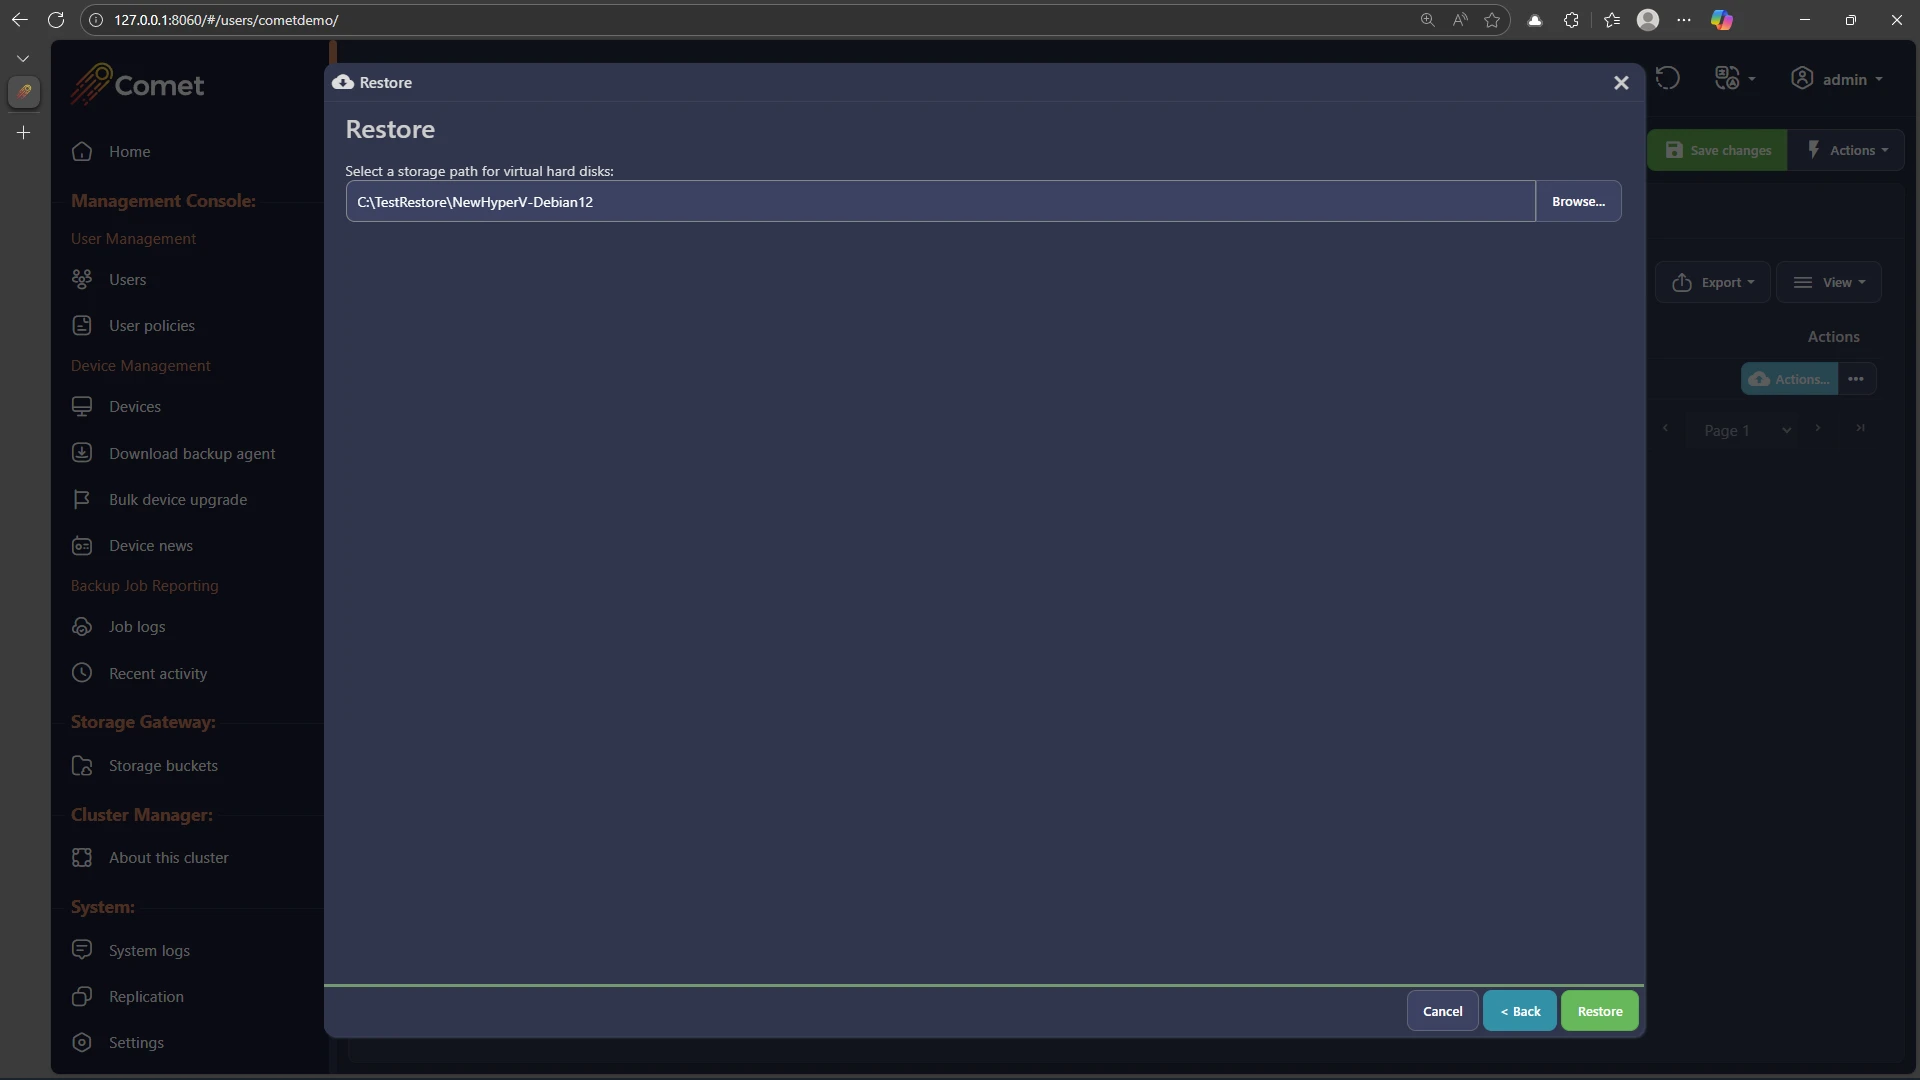The image size is (1920, 1080).
Task: Click the Settings gear icon in sidebar
Action: (82, 1042)
